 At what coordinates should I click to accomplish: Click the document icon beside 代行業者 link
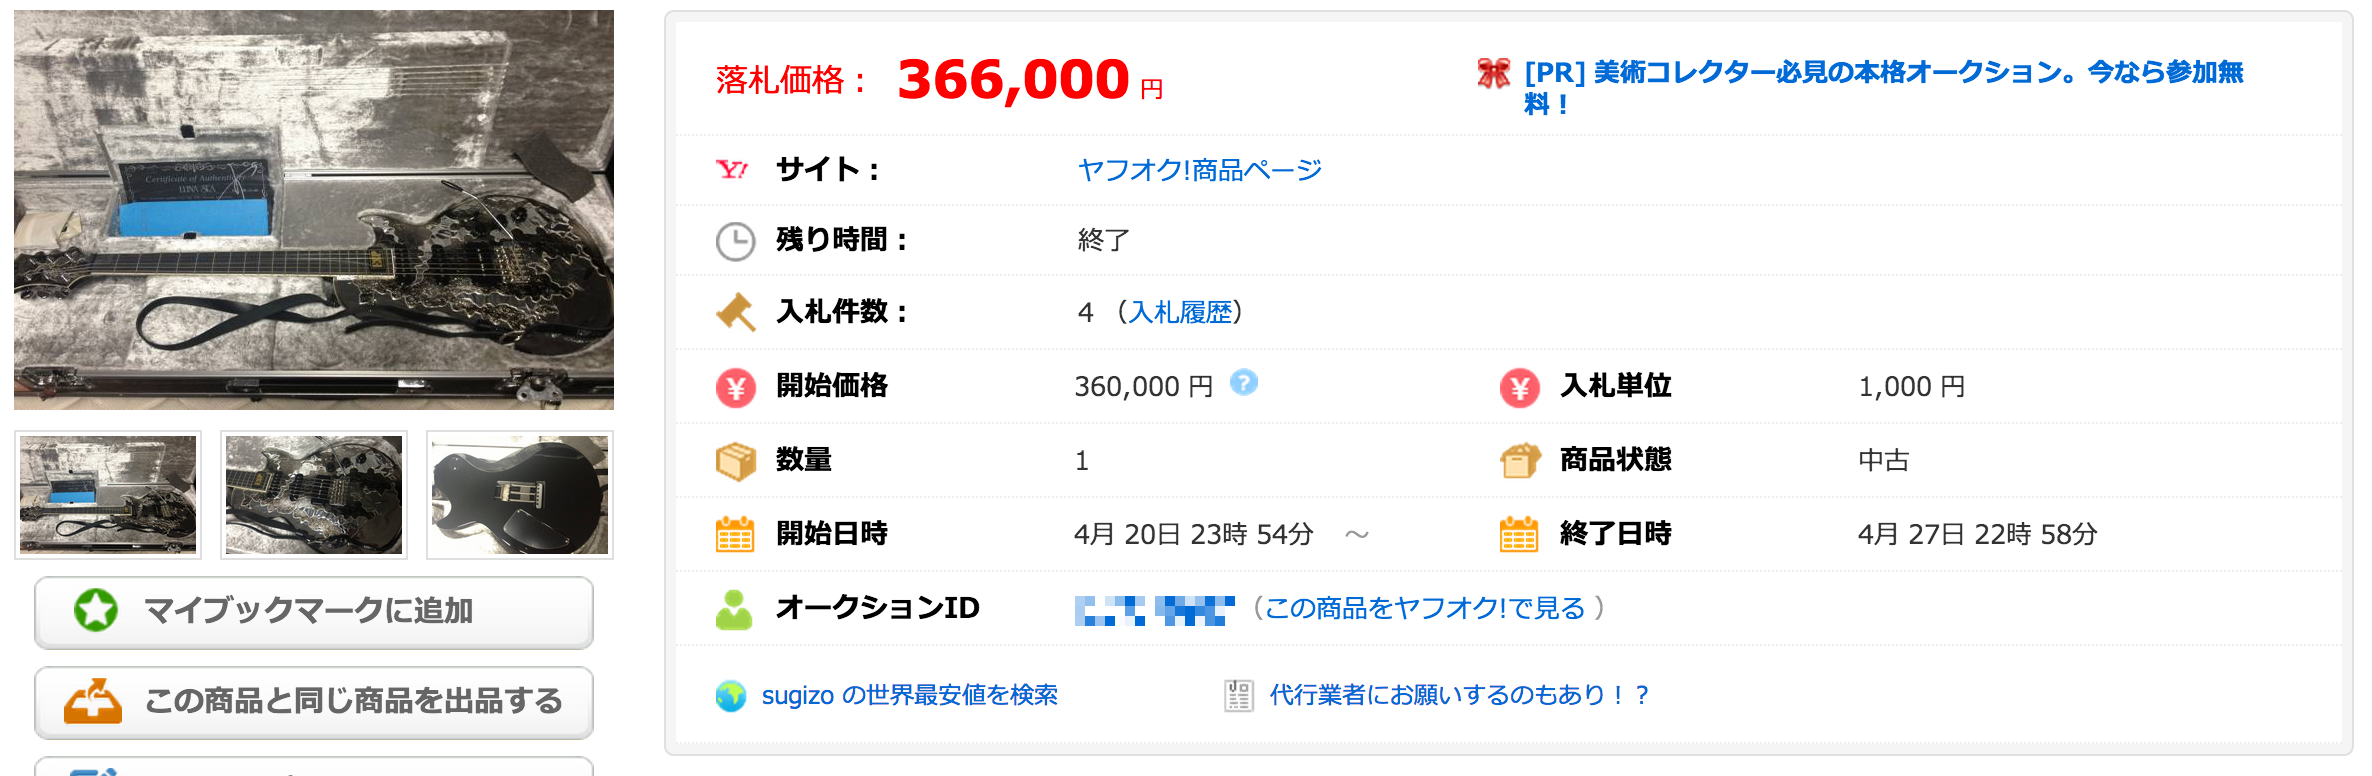pyautogui.click(x=1238, y=695)
